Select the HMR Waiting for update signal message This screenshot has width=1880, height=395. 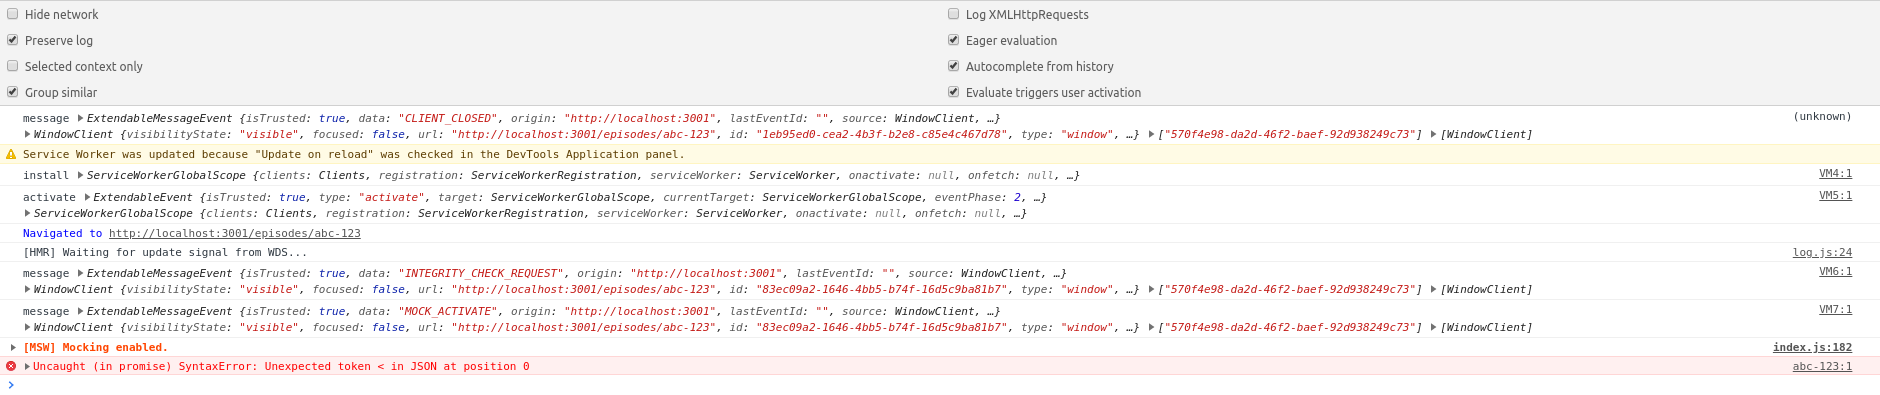(165, 252)
